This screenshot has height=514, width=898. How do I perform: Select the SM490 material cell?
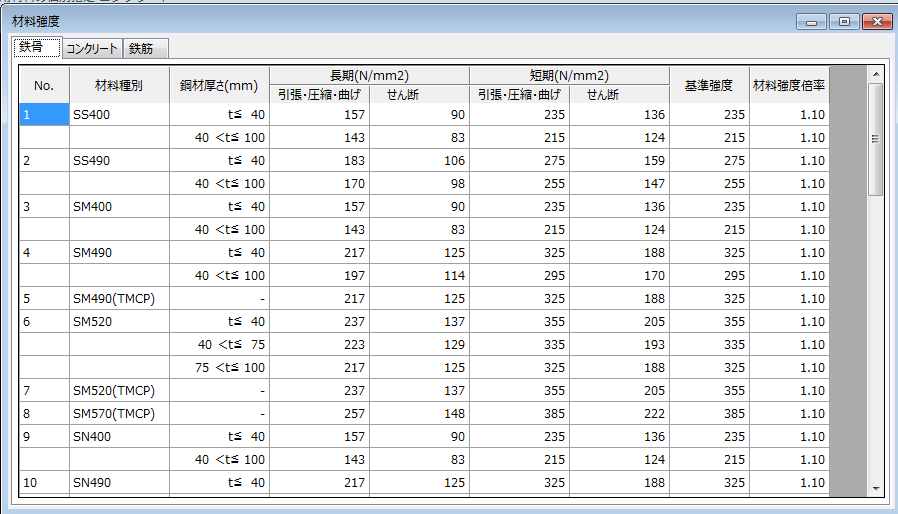(x=119, y=253)
